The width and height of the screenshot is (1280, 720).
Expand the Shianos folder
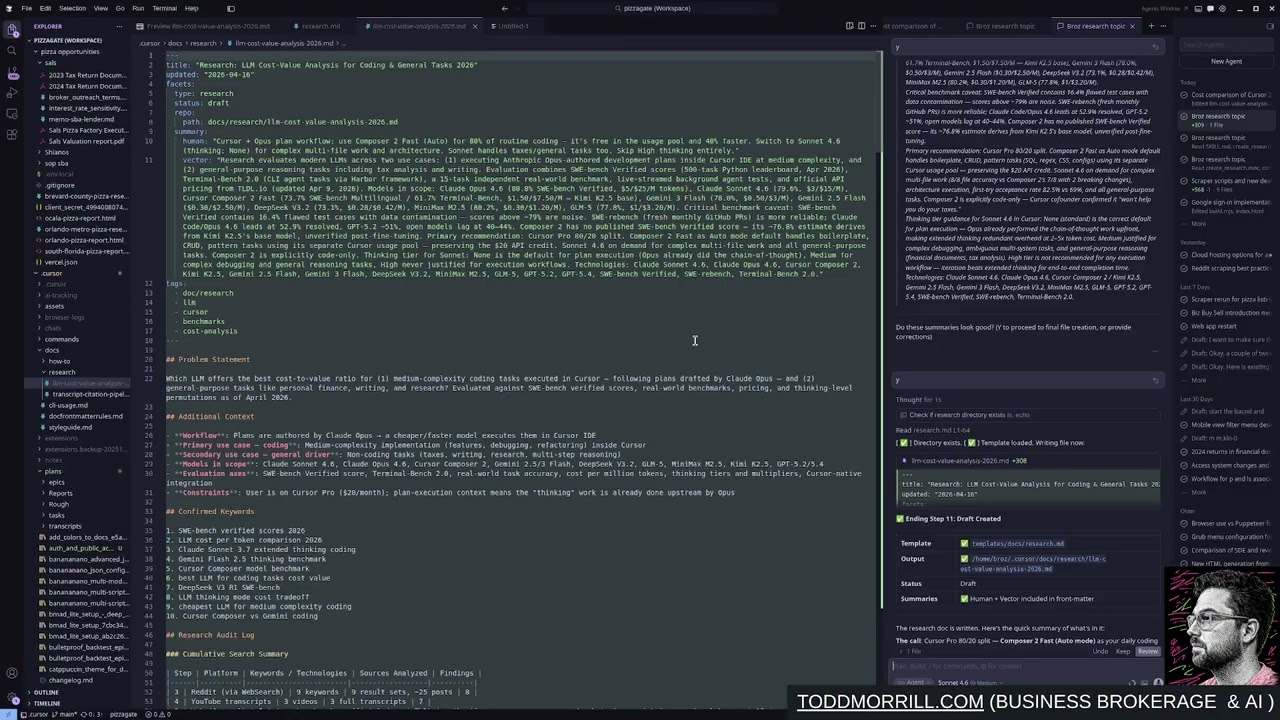(56, 152)
